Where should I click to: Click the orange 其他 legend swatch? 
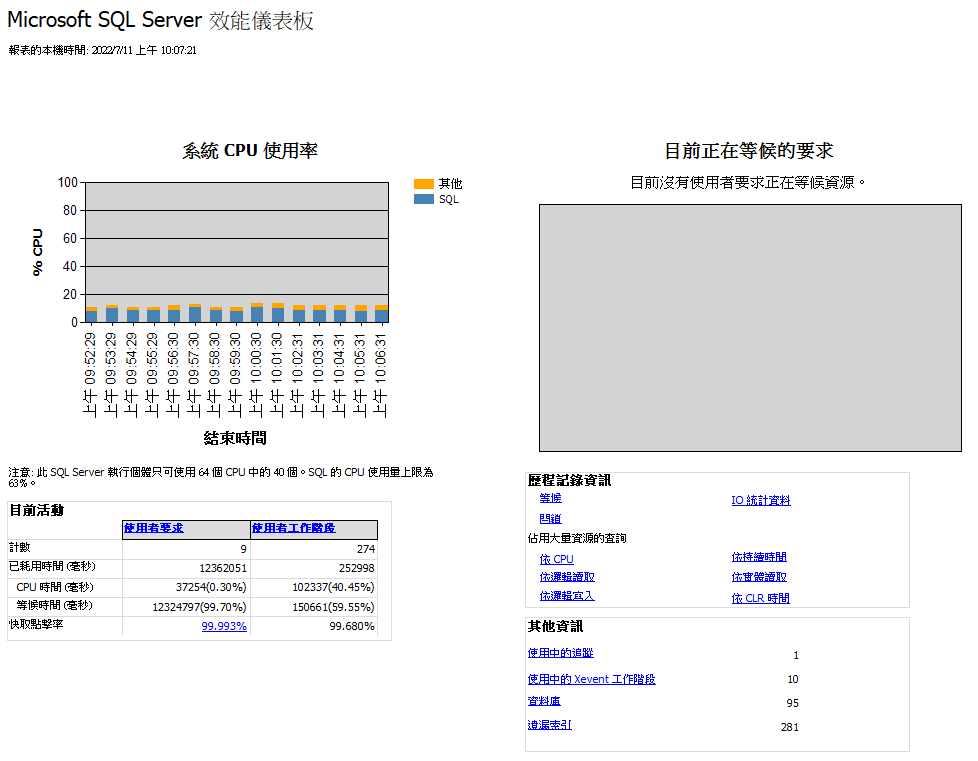coord(423,183)
